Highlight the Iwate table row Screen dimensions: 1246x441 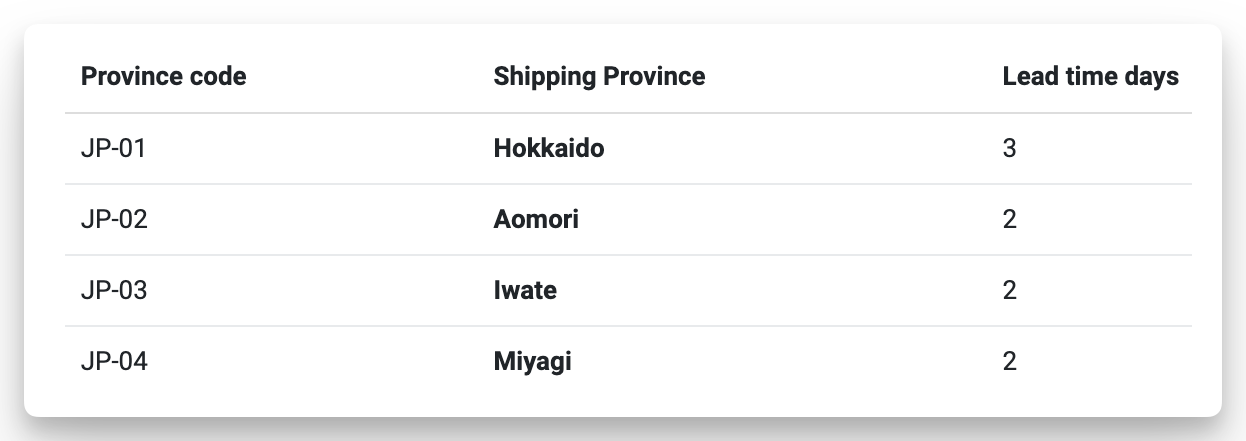[x=780, y=291]
